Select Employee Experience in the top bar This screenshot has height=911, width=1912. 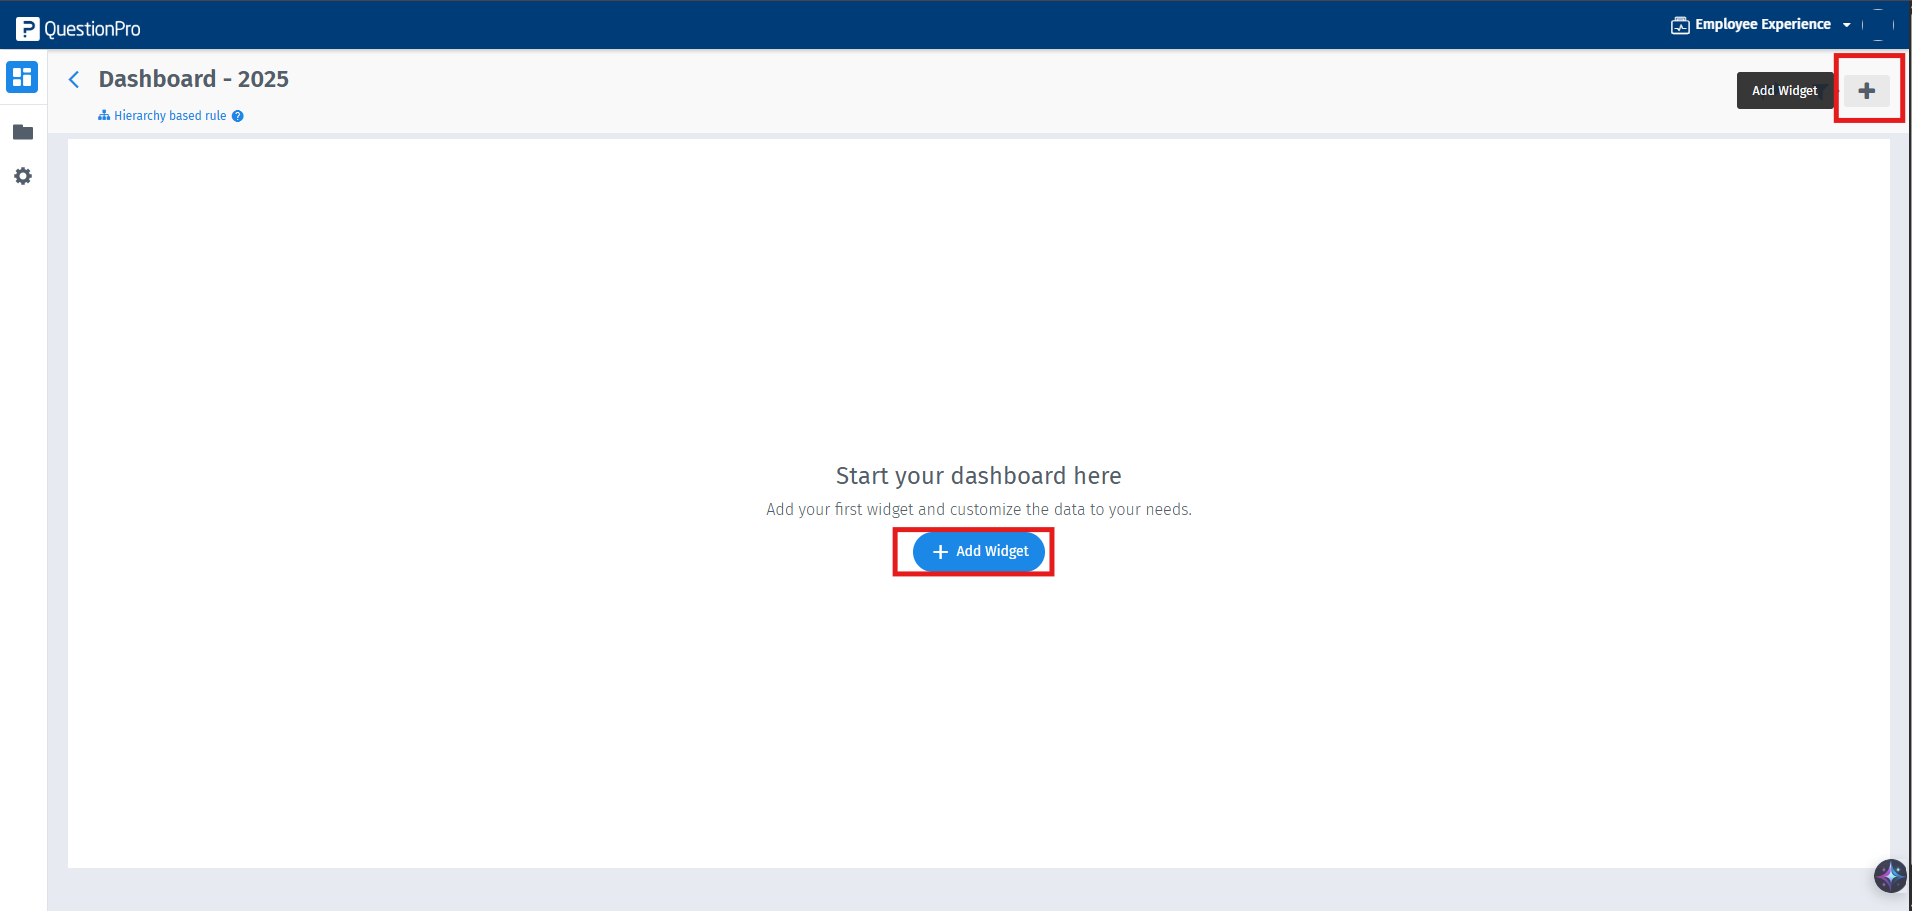pyautogui.click(x=1760, y=24)
